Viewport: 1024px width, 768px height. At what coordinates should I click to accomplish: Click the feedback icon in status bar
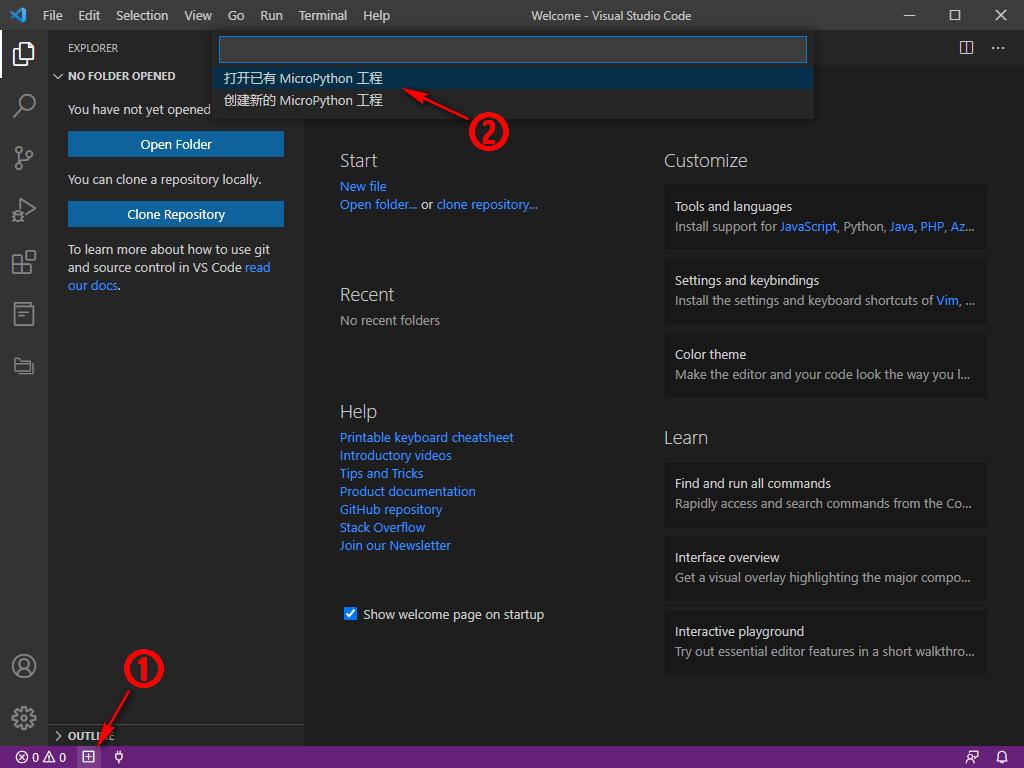pyautogui.click(x=972, y=757)
